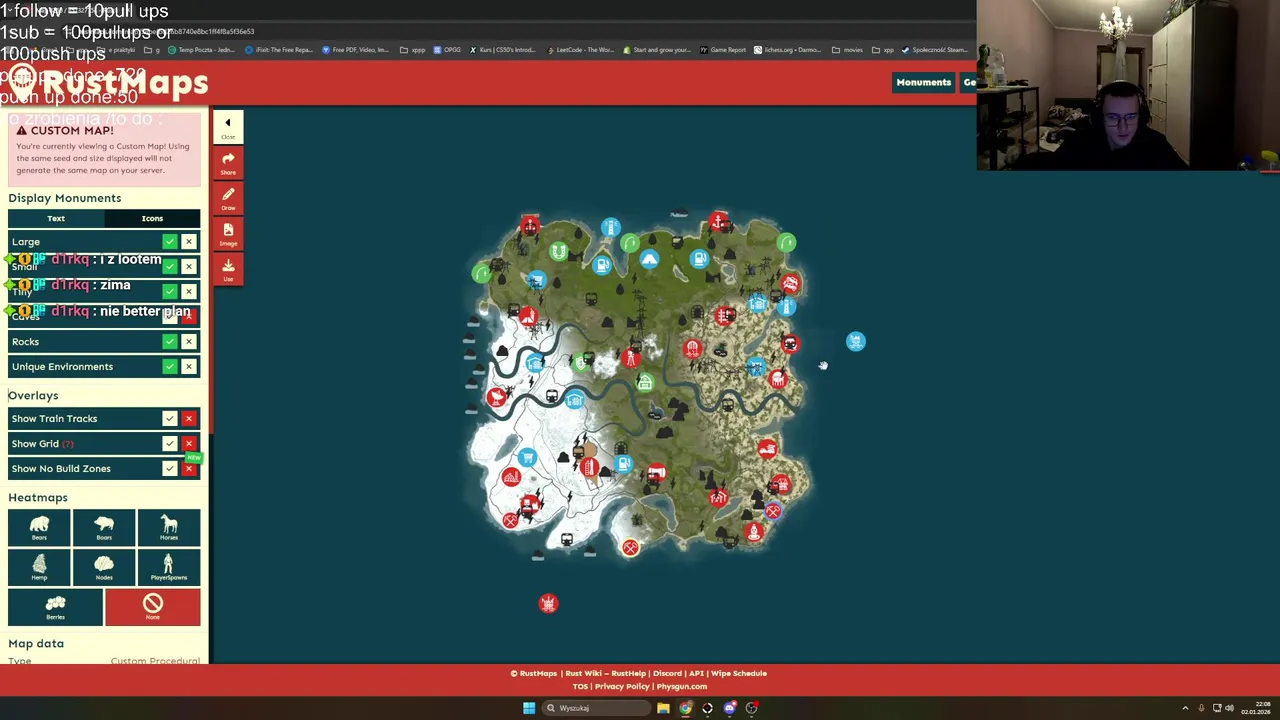Display the PlayerSpawns heatmap
Viewport: 1280px width, 720px height.
click(168, 567)
